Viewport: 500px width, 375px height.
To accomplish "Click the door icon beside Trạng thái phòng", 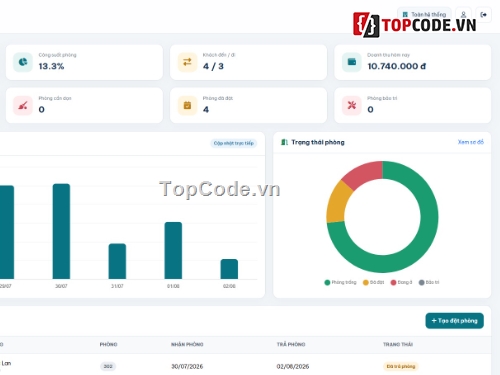I will tap(284, 142).
